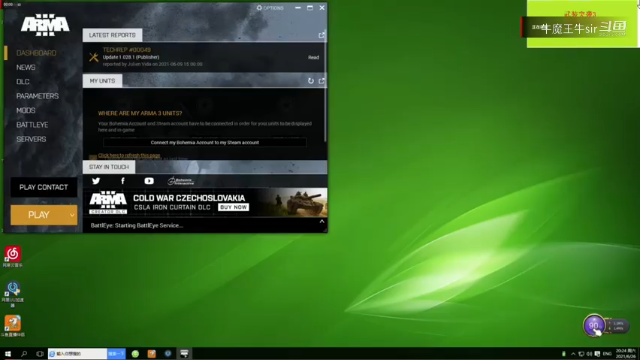
Task: Launch the game with PLAY
Action: pyautogui.click(x=39, y=215)
